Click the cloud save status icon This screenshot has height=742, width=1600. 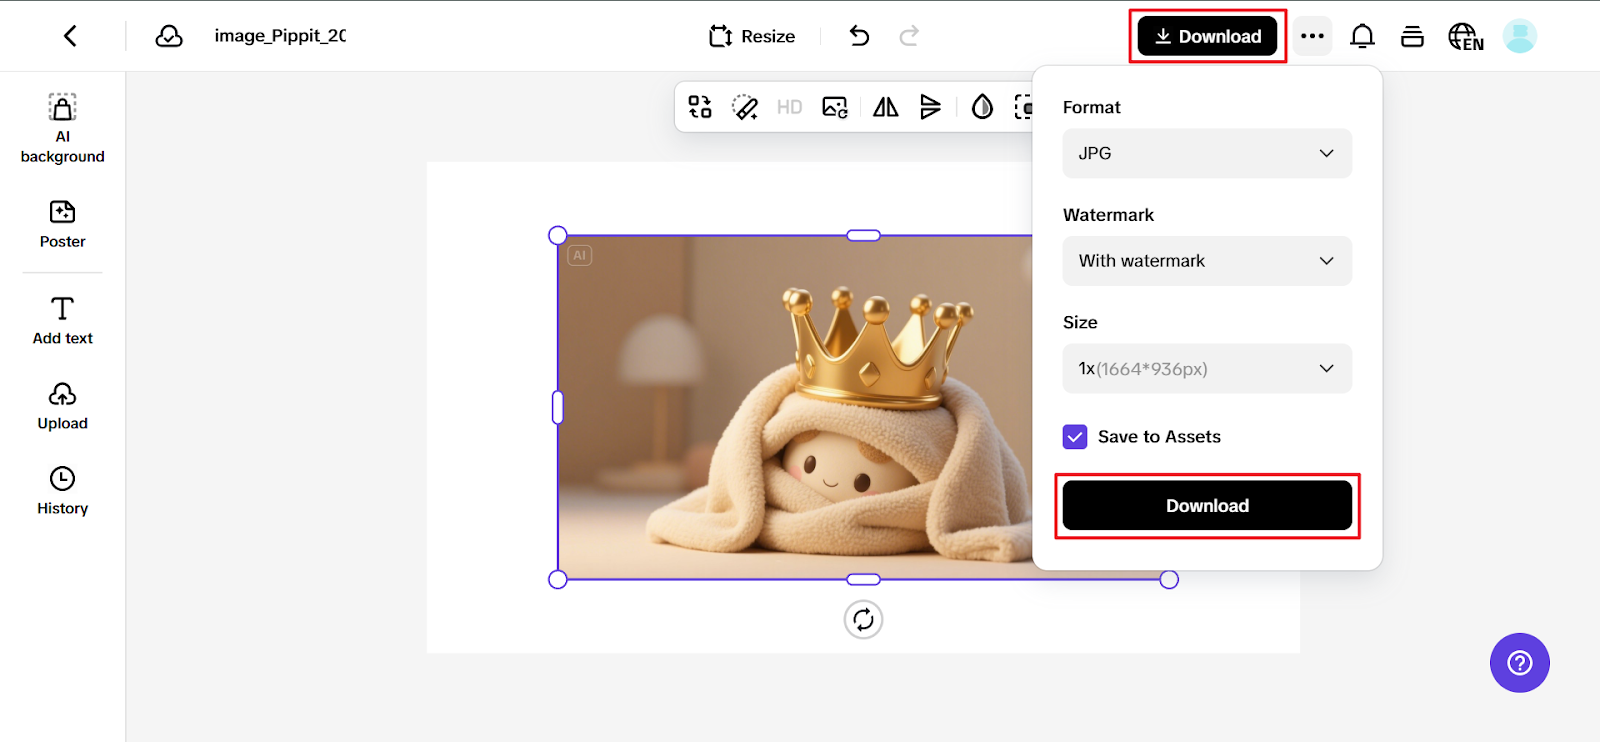pyautogui.click(x=169, y=36)
